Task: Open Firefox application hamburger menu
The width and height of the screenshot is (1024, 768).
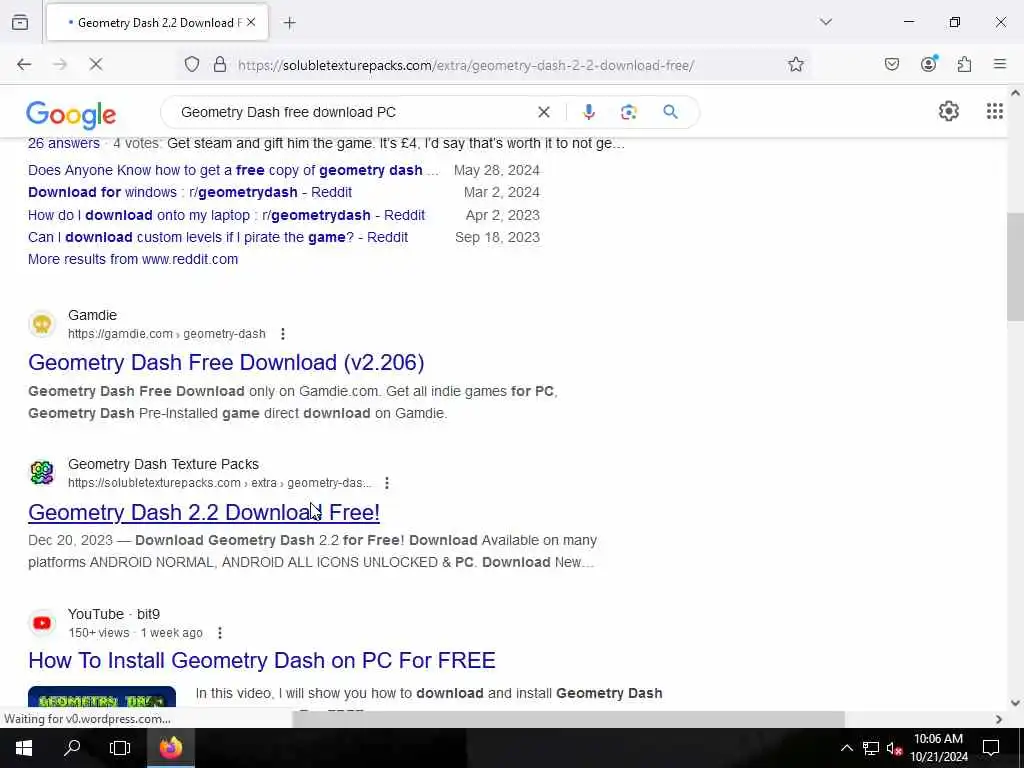Action: click(999, 64)
